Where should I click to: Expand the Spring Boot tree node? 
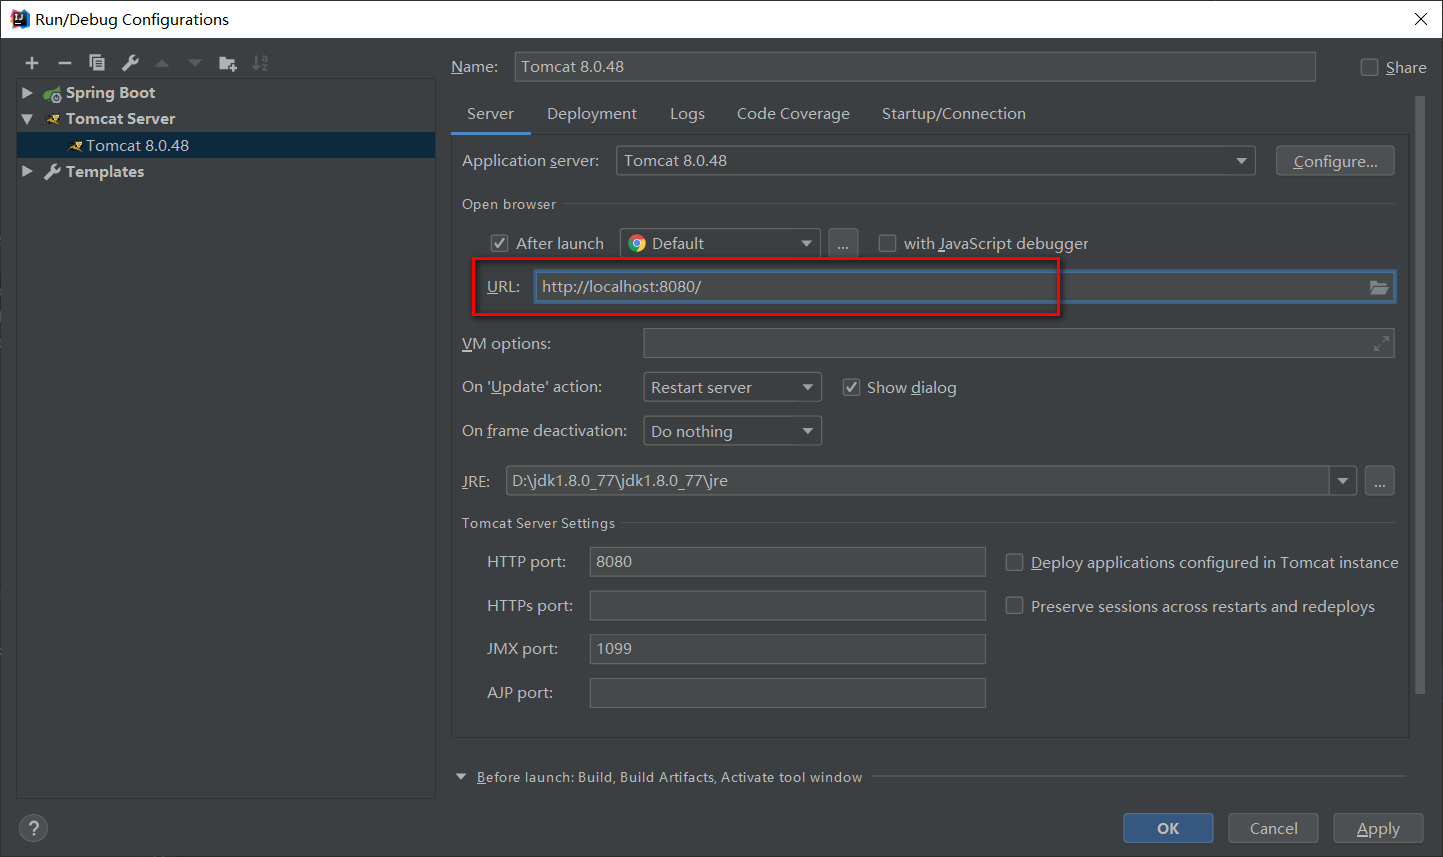click(x=27, y=92)
